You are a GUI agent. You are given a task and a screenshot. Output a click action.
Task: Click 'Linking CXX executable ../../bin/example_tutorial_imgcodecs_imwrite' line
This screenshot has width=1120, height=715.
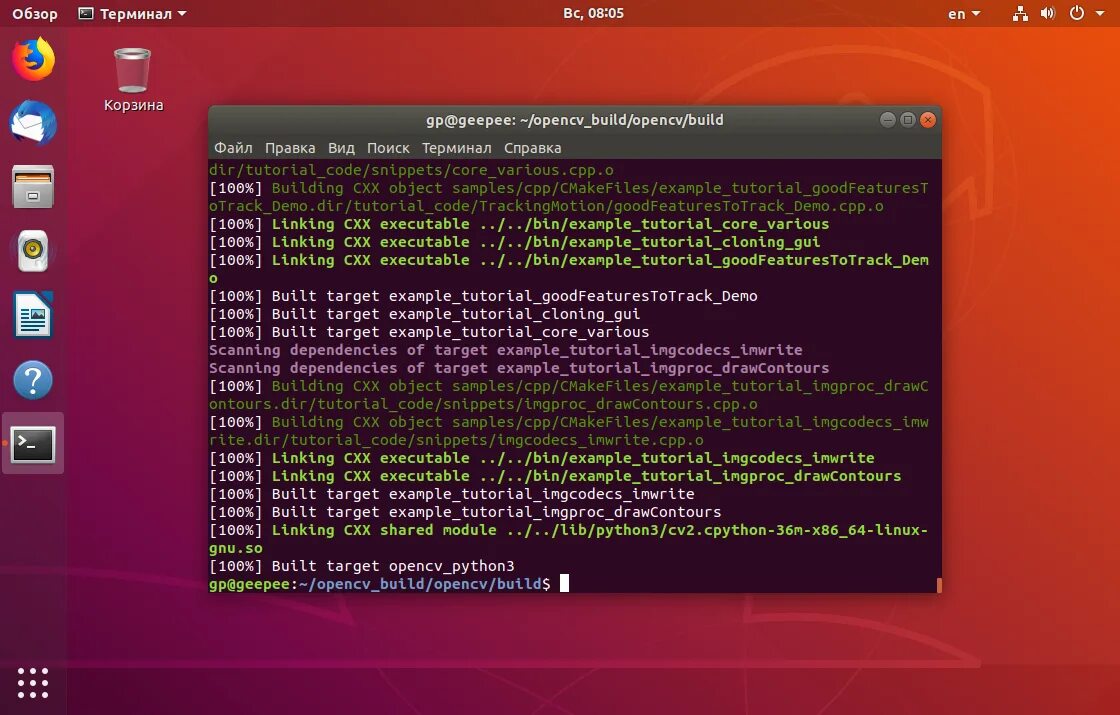coord(541,458)
